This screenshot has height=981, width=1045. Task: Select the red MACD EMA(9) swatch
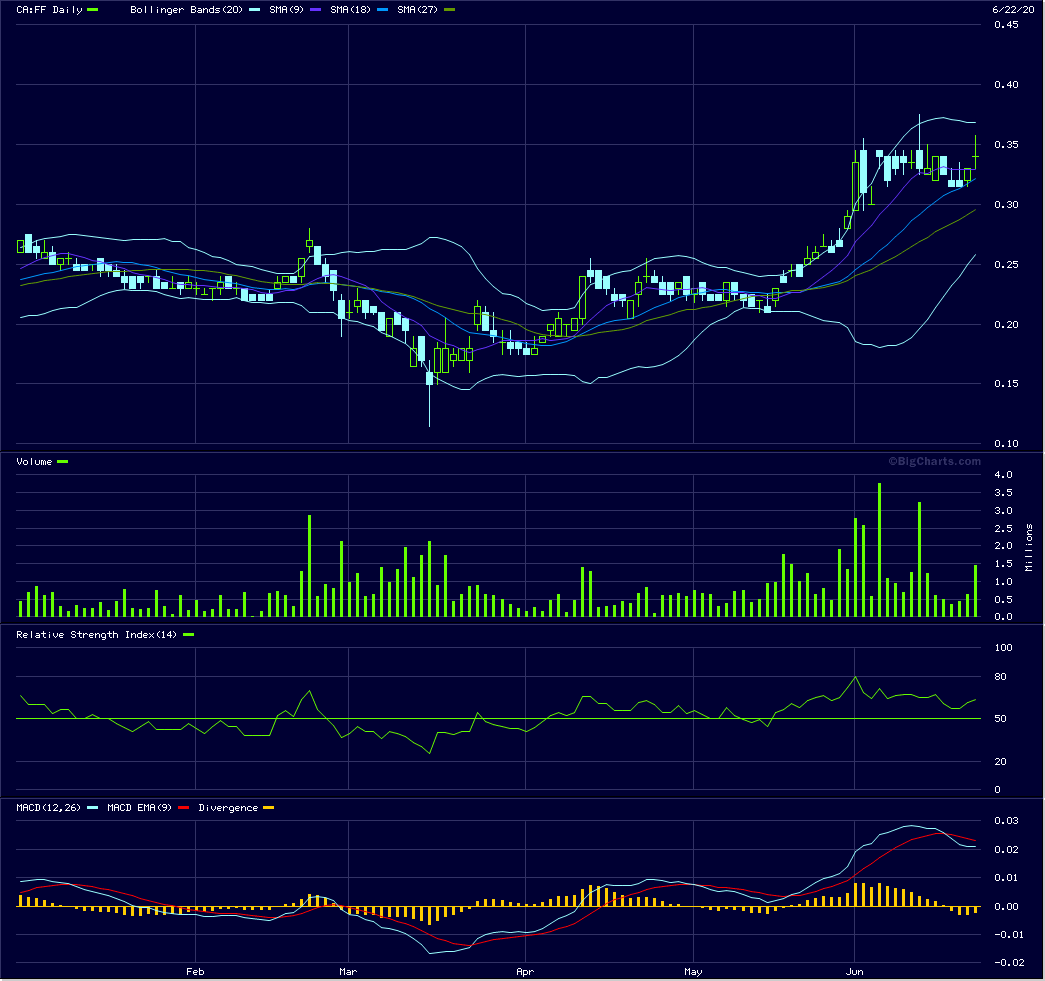tap(183, 808)
